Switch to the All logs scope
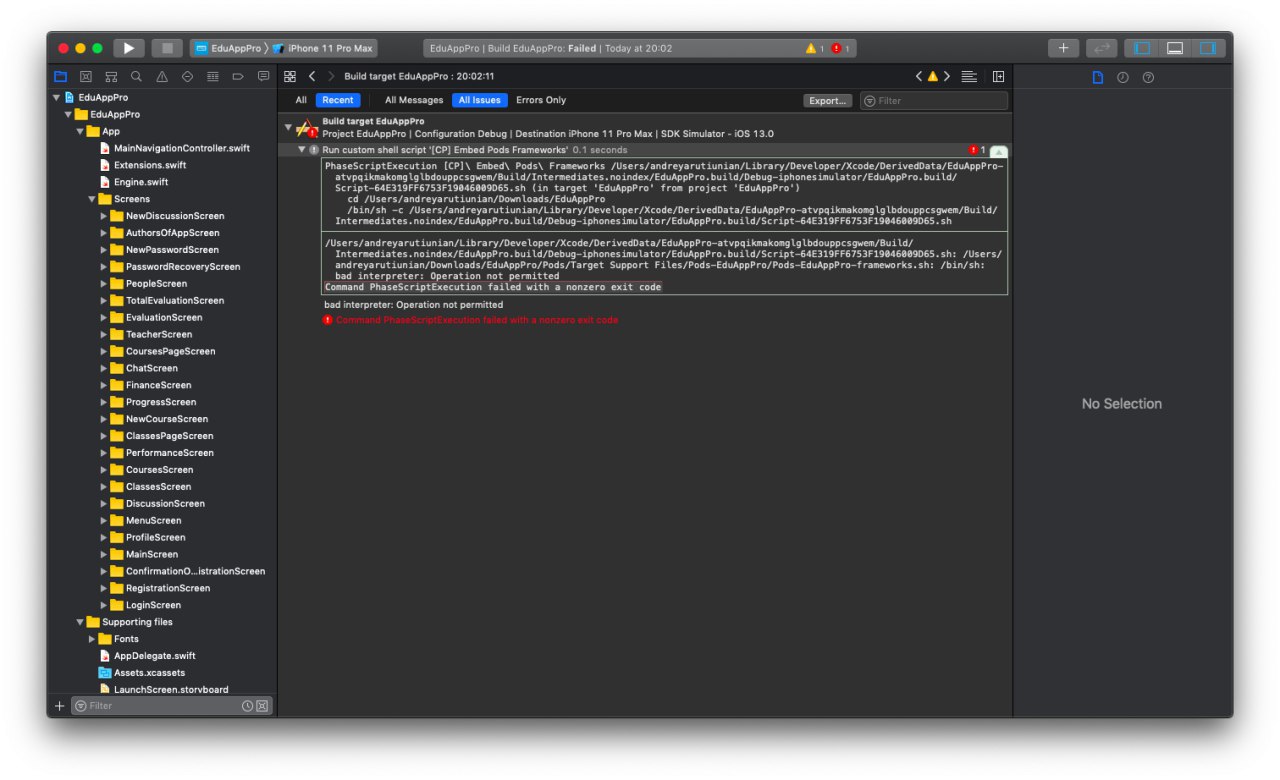Screen dimensions: 1280x780 coord(301,100)
